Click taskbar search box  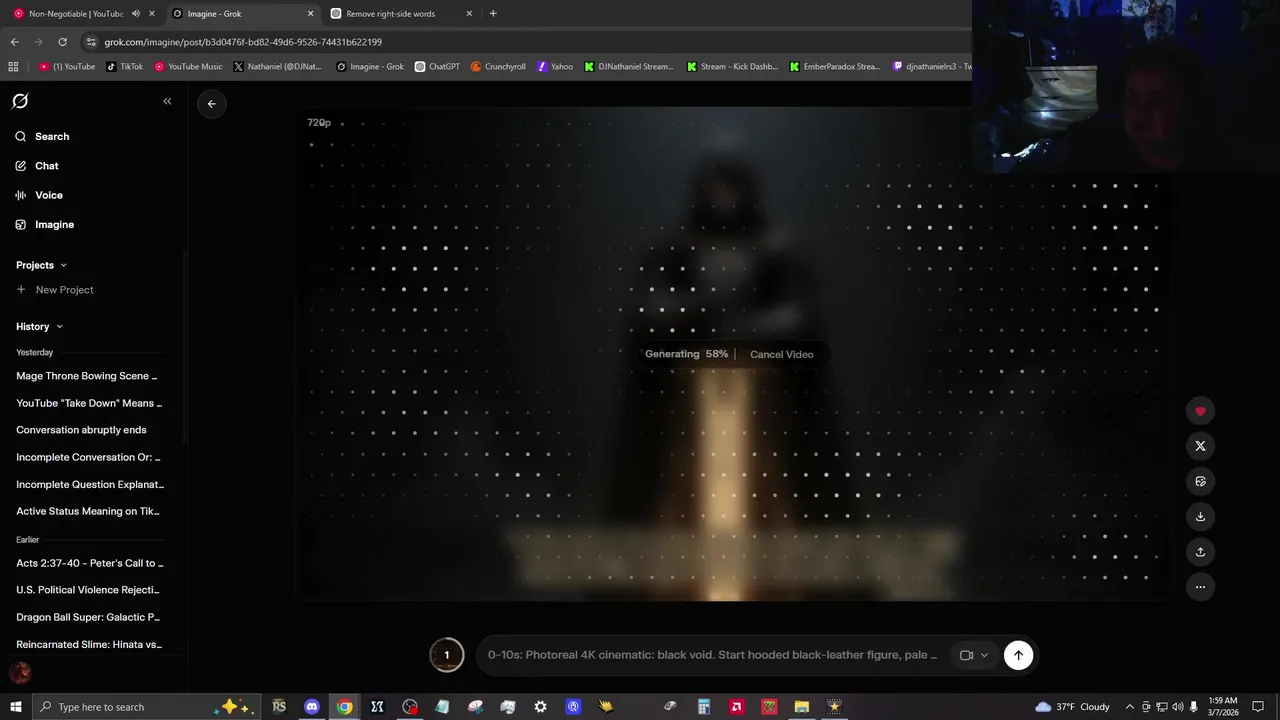146,707
